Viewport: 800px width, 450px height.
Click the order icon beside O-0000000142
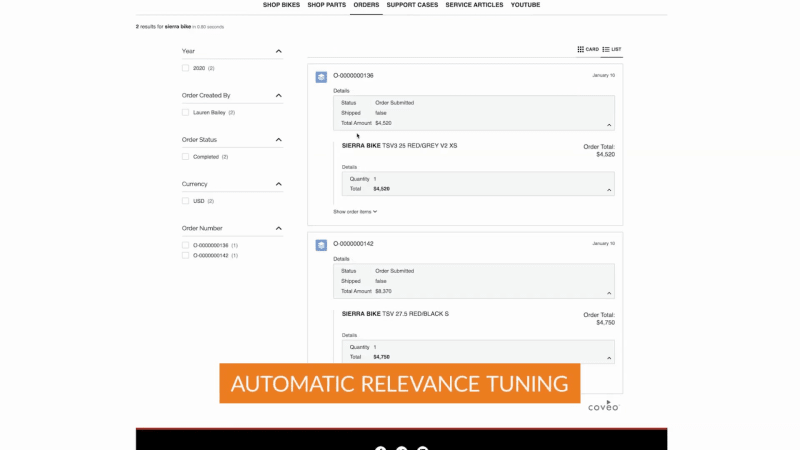click(321, 245)
